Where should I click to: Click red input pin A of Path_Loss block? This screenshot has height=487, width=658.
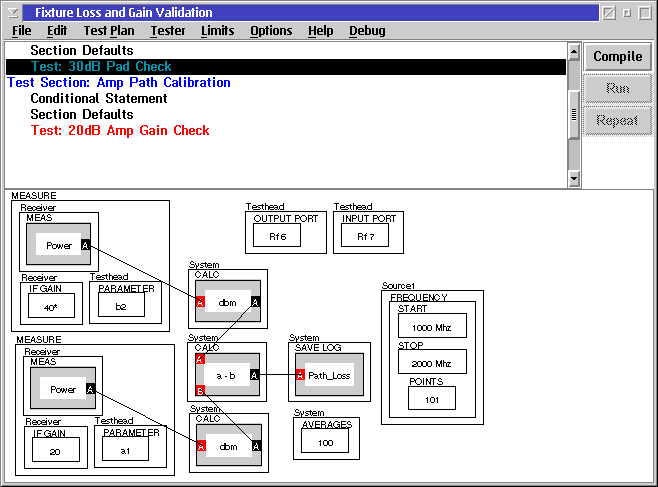tap(300, 375)
